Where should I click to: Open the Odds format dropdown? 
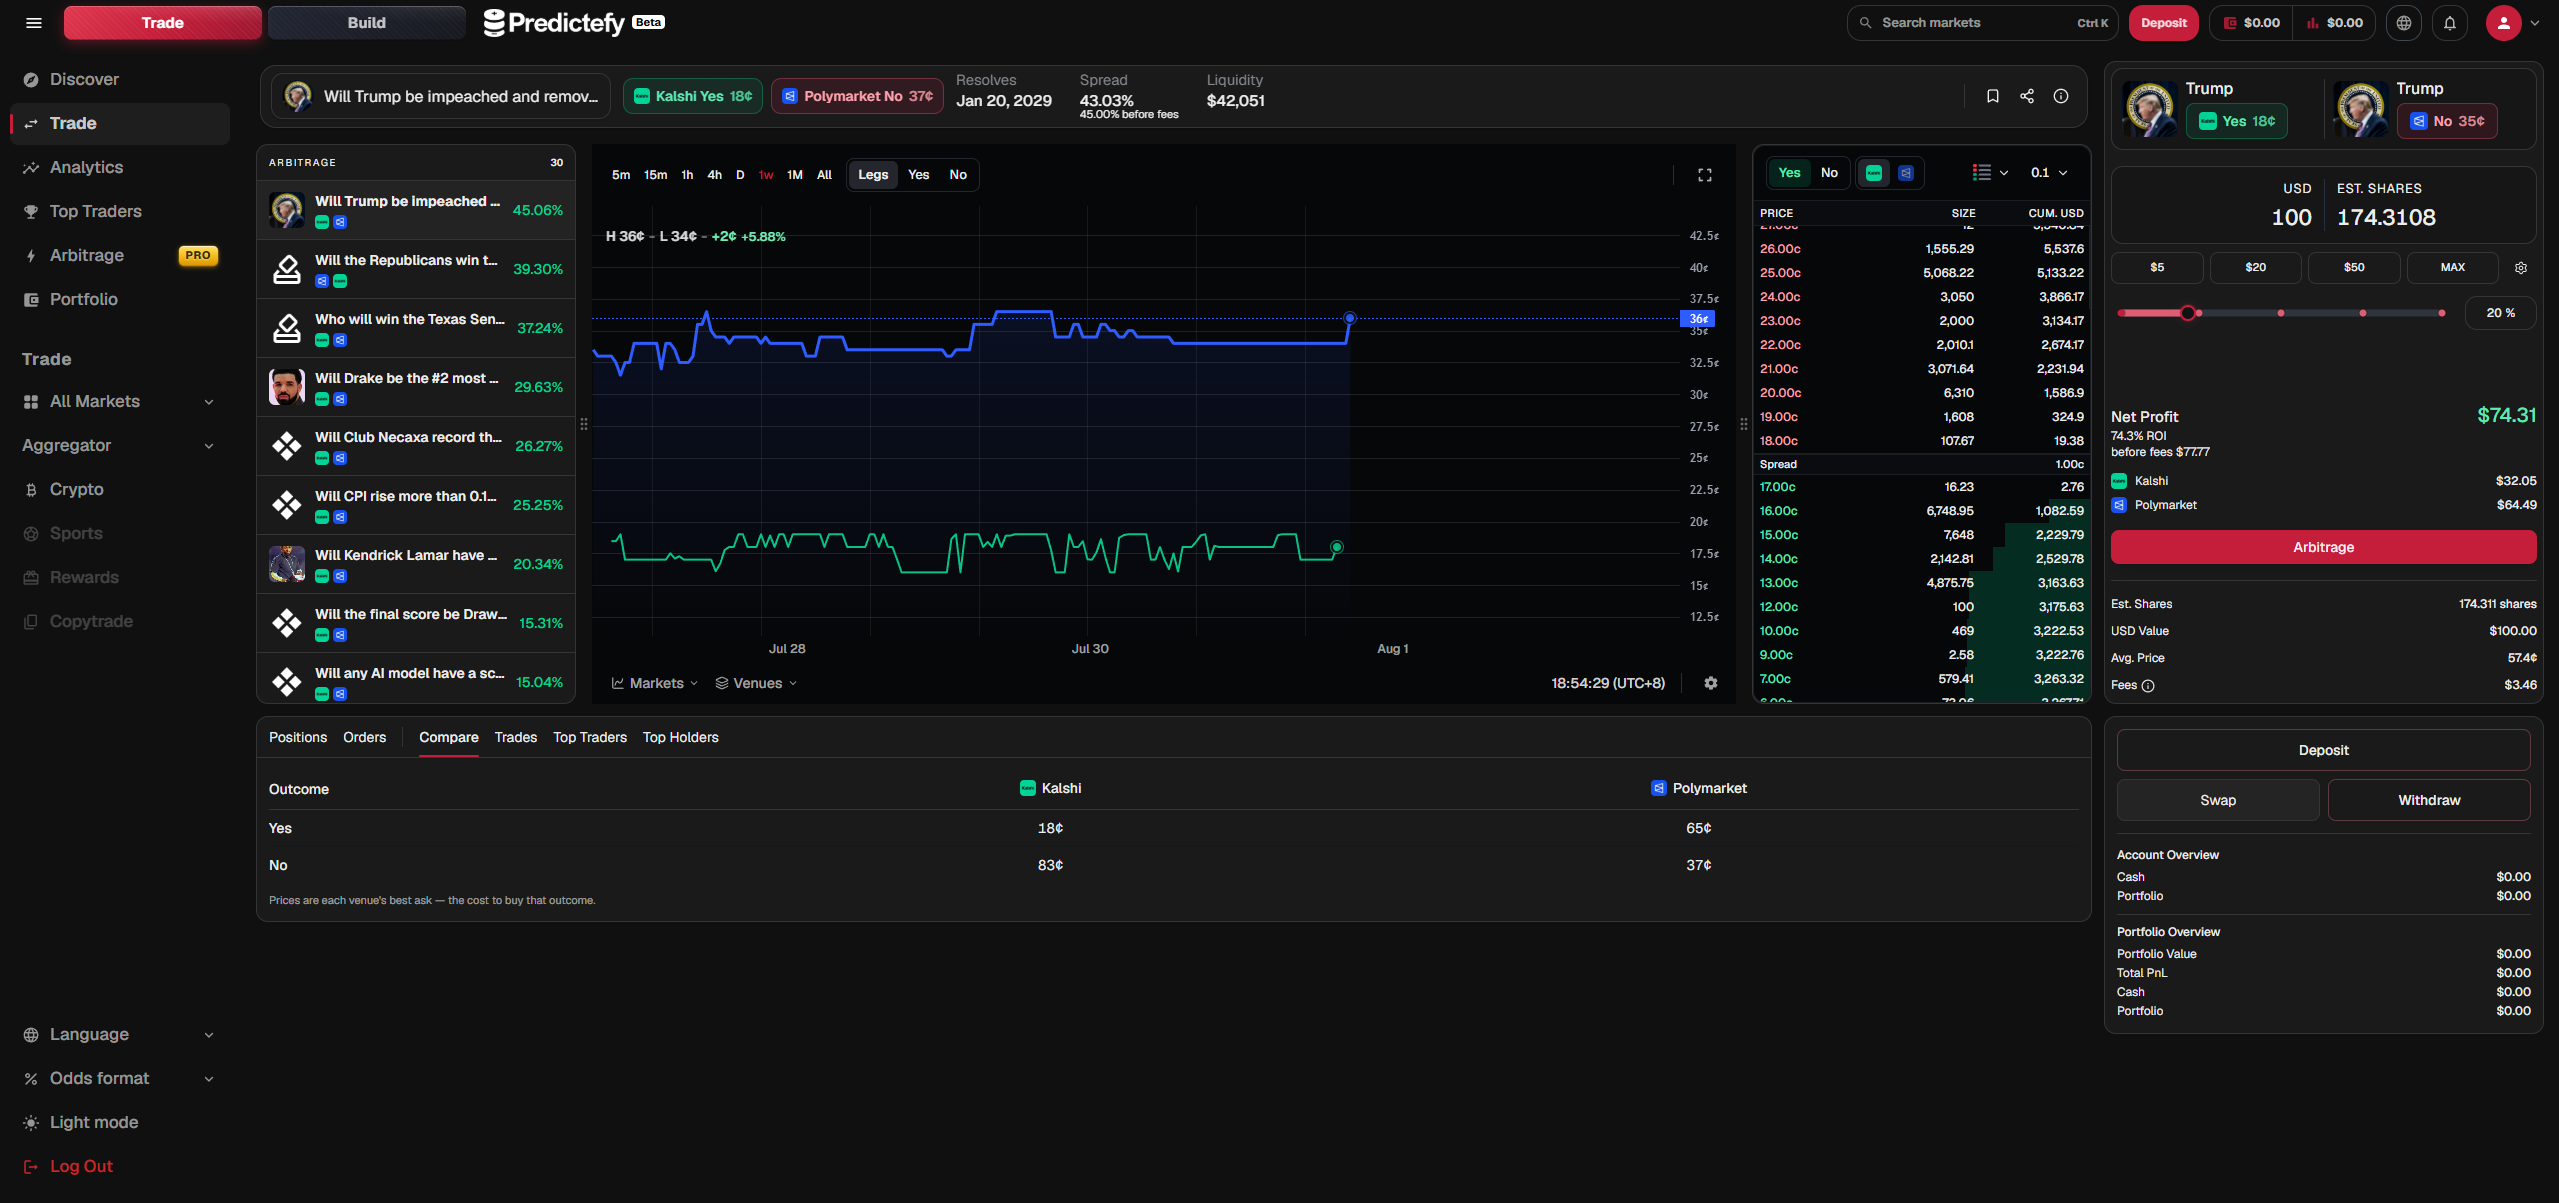[x=120, y=1079]
